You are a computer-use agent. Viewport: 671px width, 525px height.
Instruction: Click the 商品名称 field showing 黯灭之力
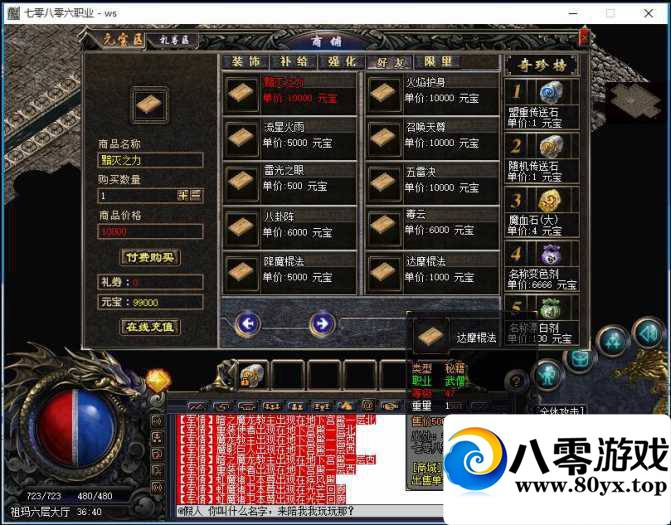pos(150,160)
